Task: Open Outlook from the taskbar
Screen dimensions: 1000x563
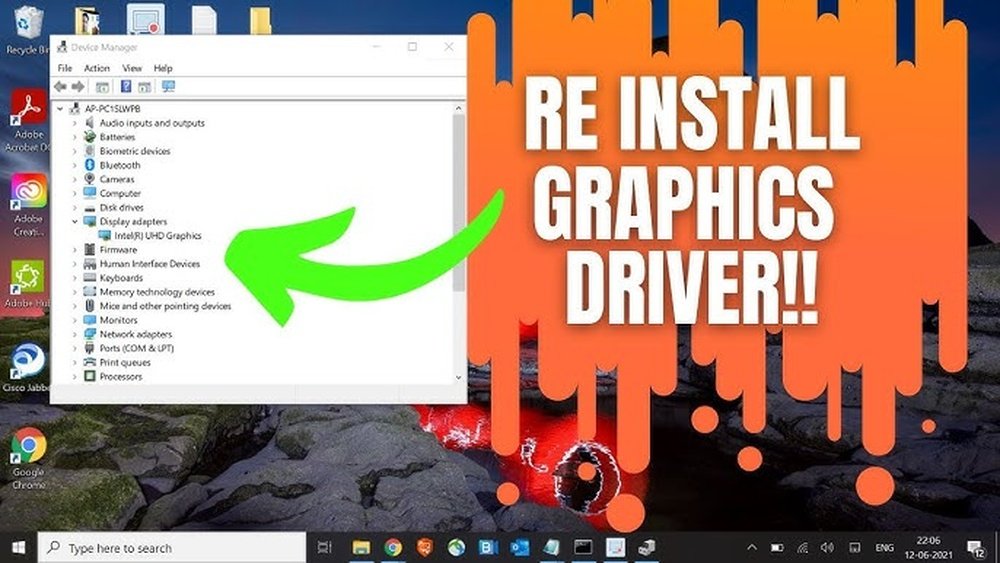Action: click(521, 547)
